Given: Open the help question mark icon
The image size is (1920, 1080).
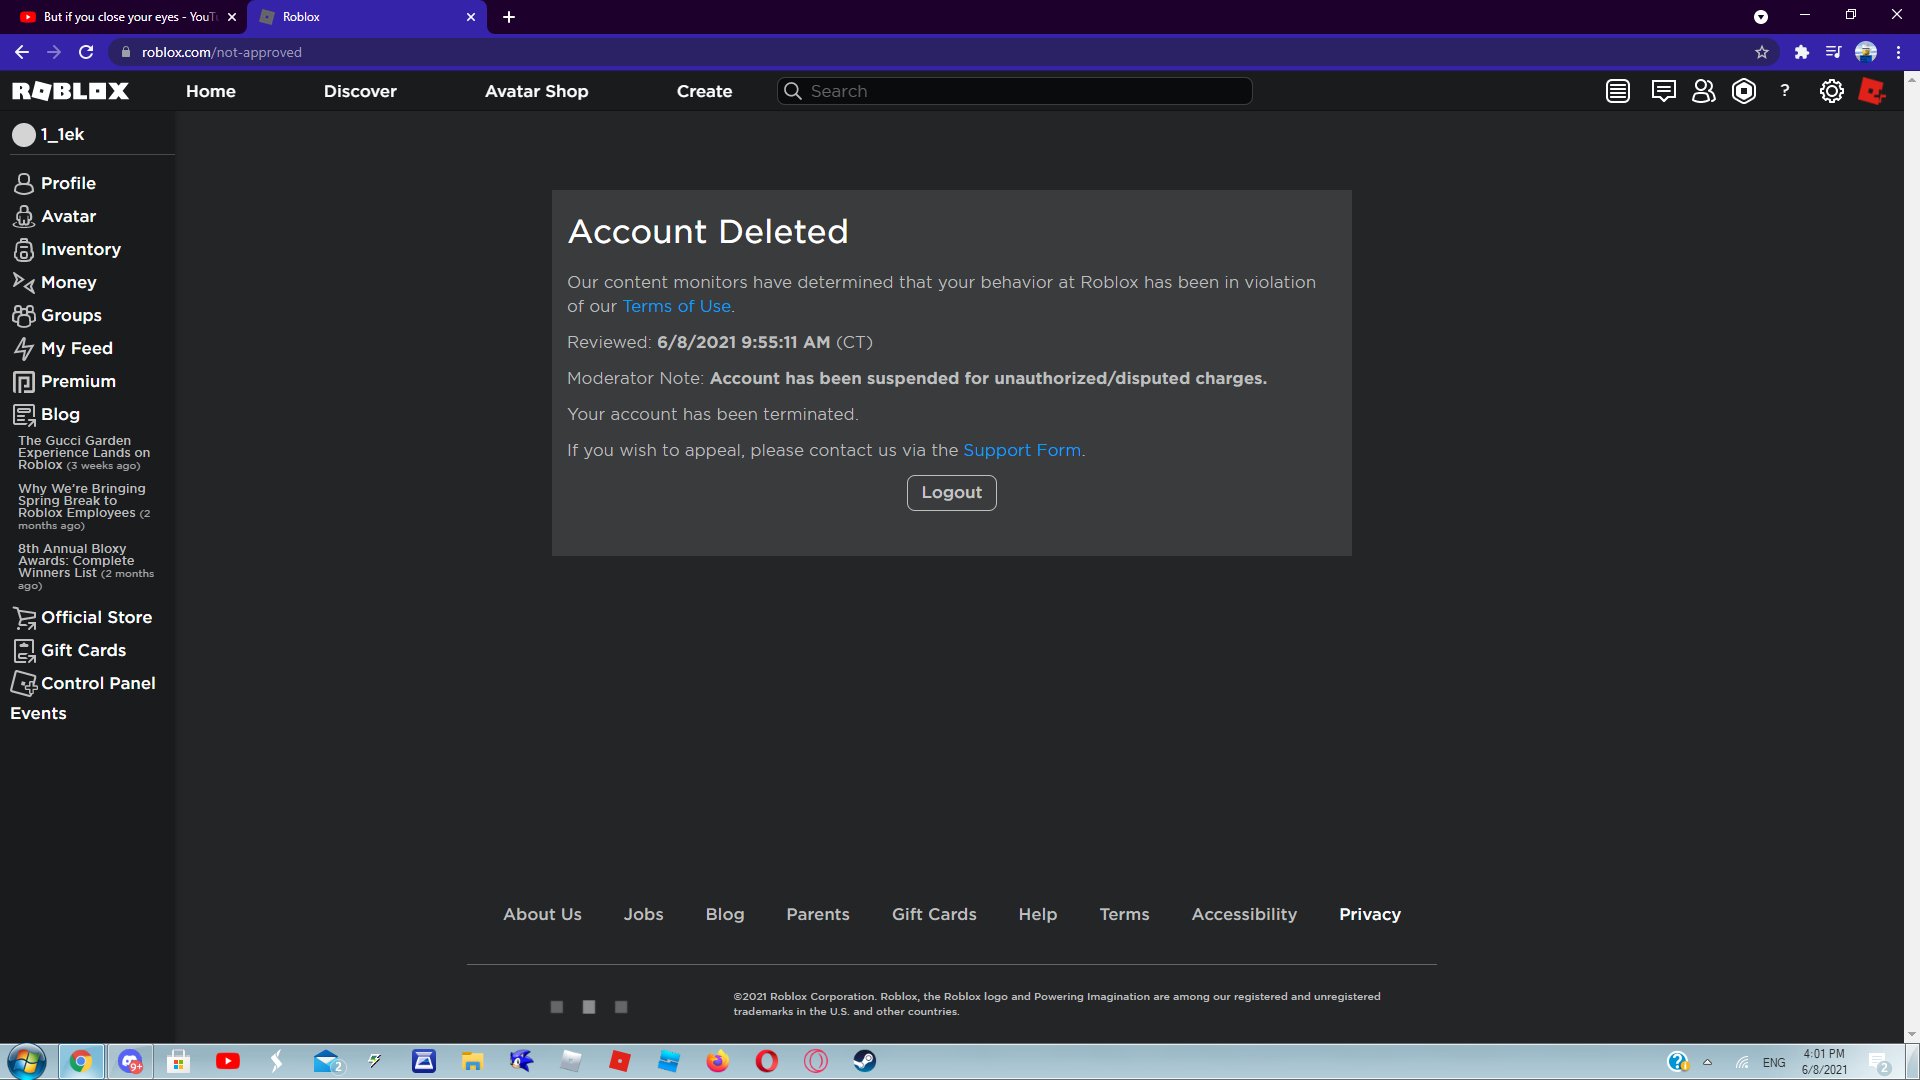Looking at the screenshot, I should coord(1785,91).
